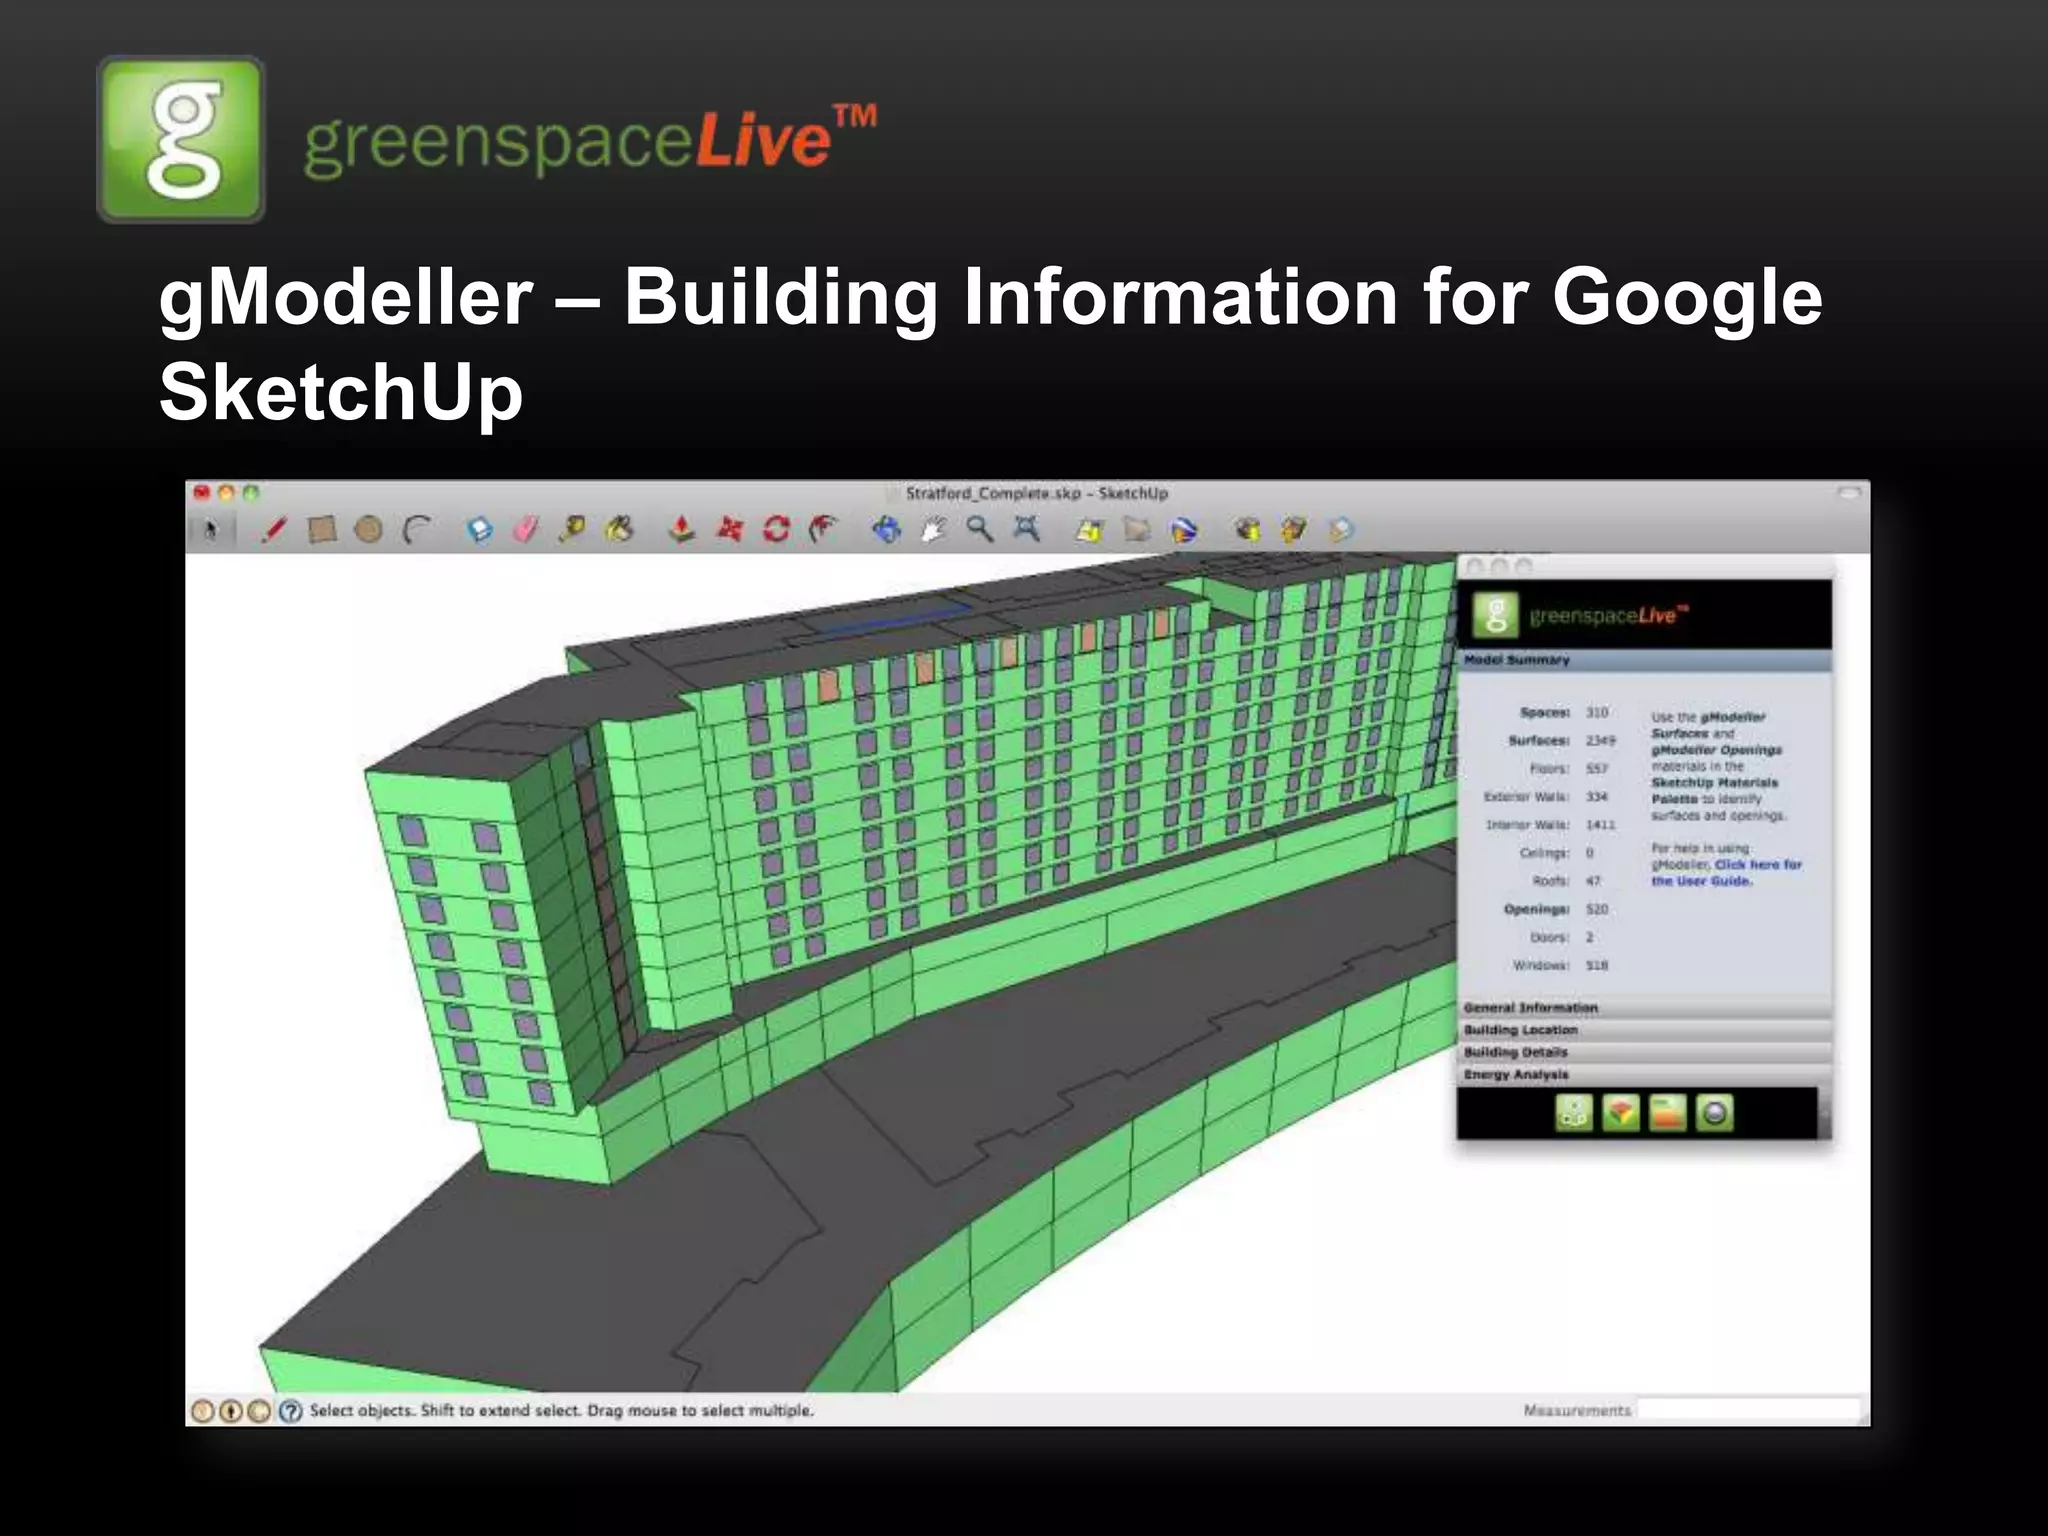Image resolution: width=2048 pixels, height=1536 pixels.
Task: Click the Openings value 520
Action: 1597,909
